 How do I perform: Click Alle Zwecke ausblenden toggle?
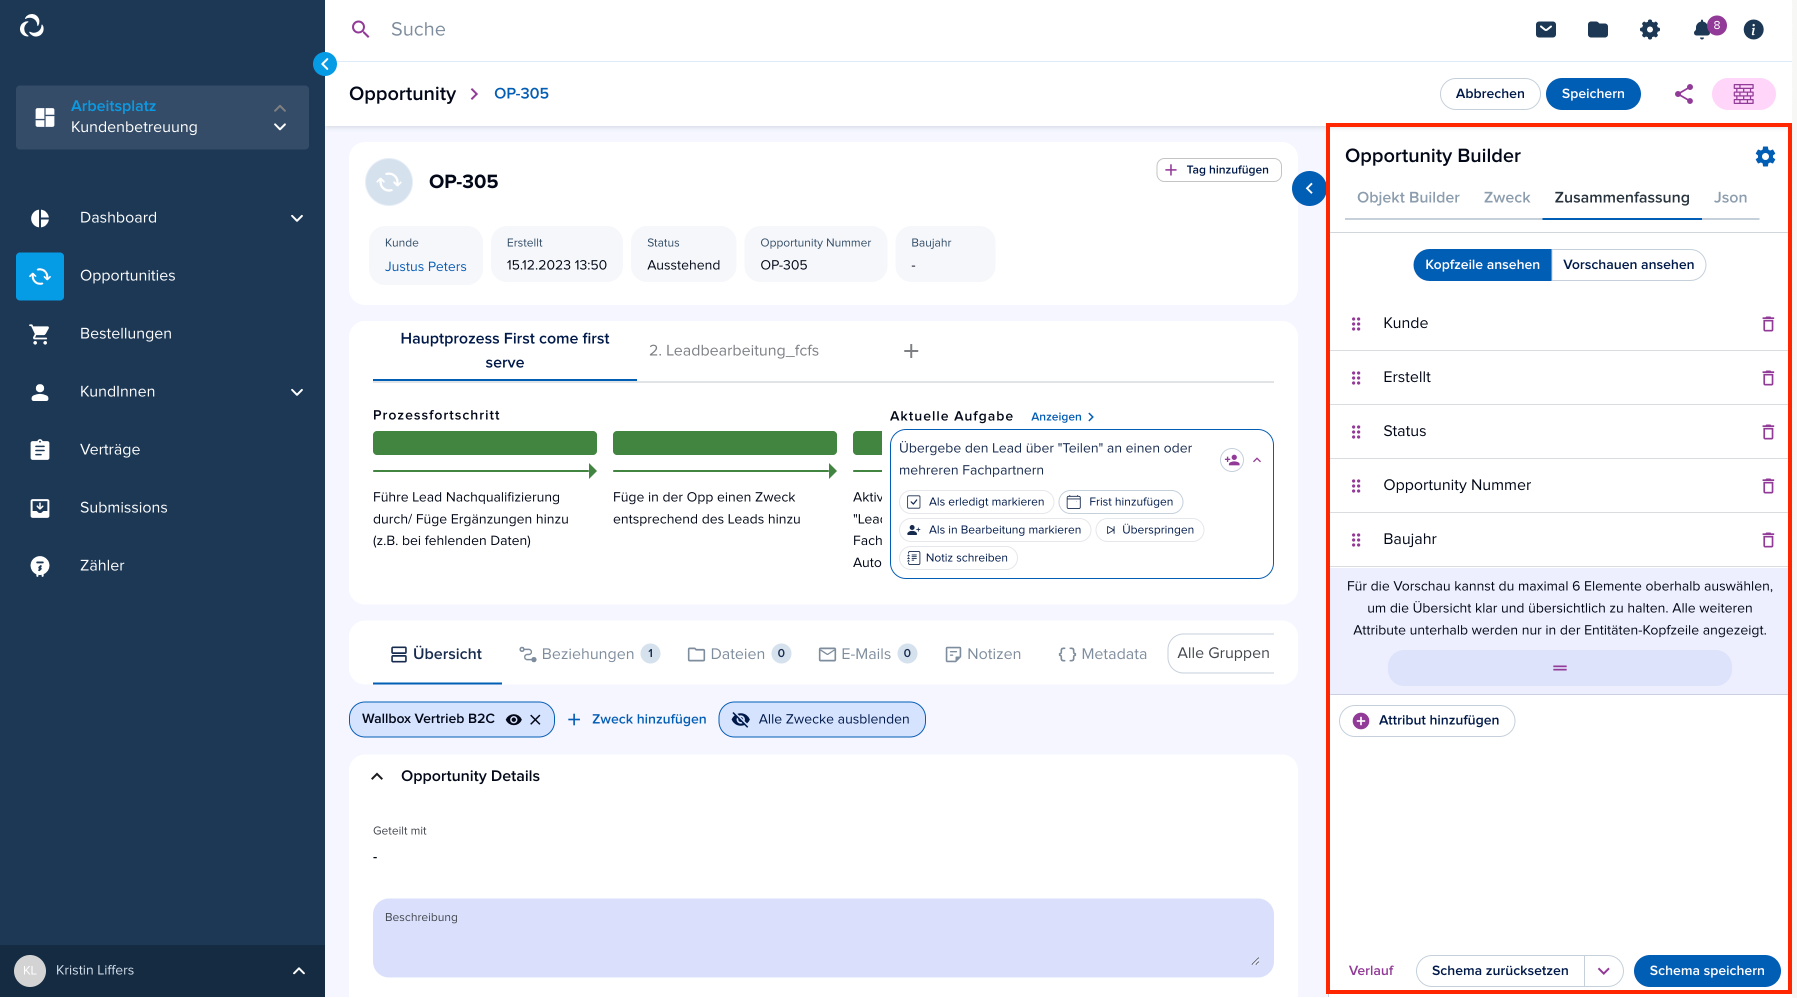(822, 719)
